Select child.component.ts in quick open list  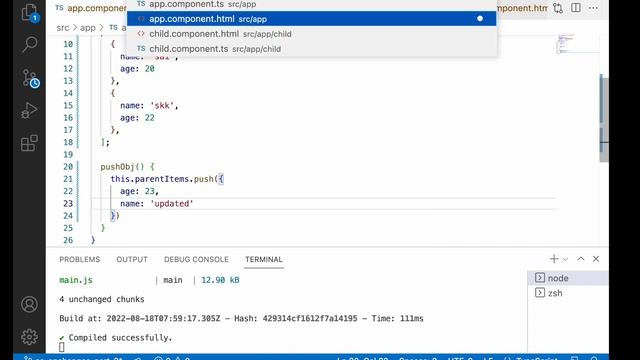tap(312, 49)
